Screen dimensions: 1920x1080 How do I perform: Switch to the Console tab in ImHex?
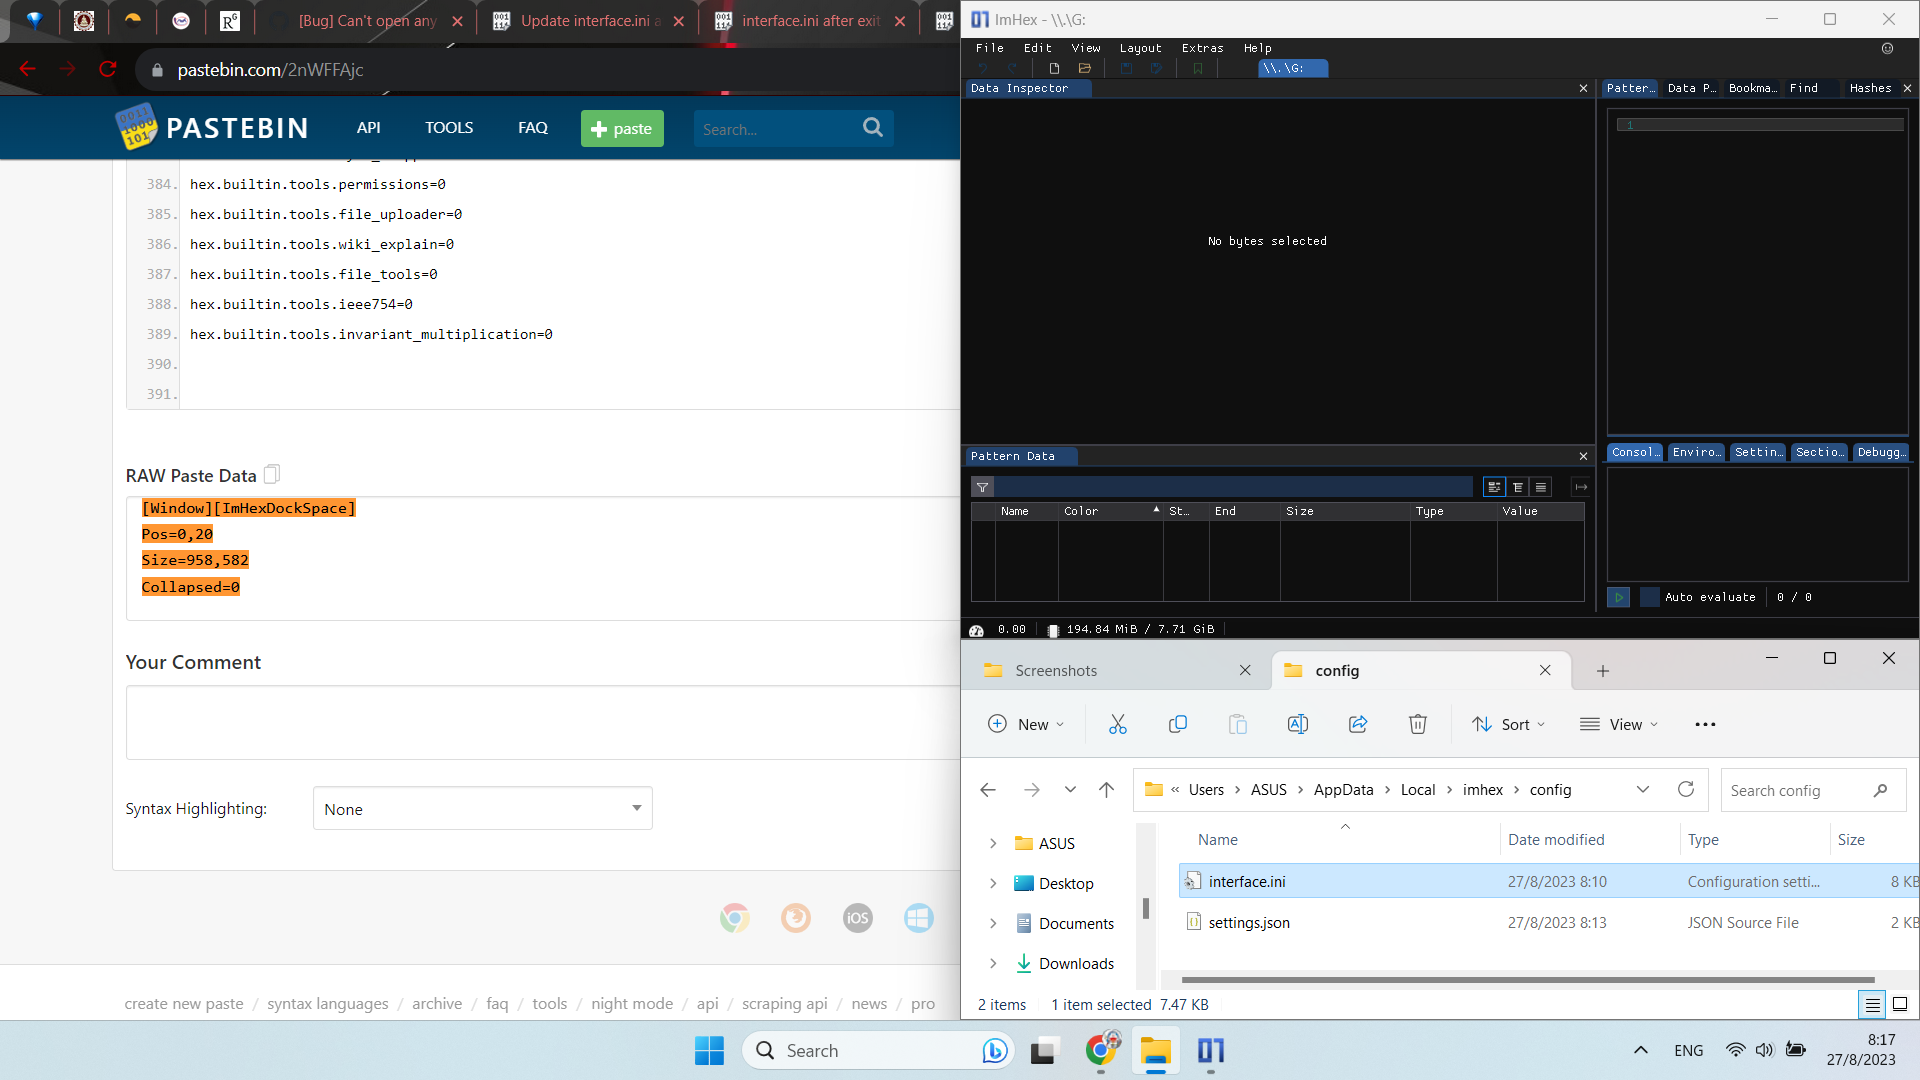[1635, 452]
